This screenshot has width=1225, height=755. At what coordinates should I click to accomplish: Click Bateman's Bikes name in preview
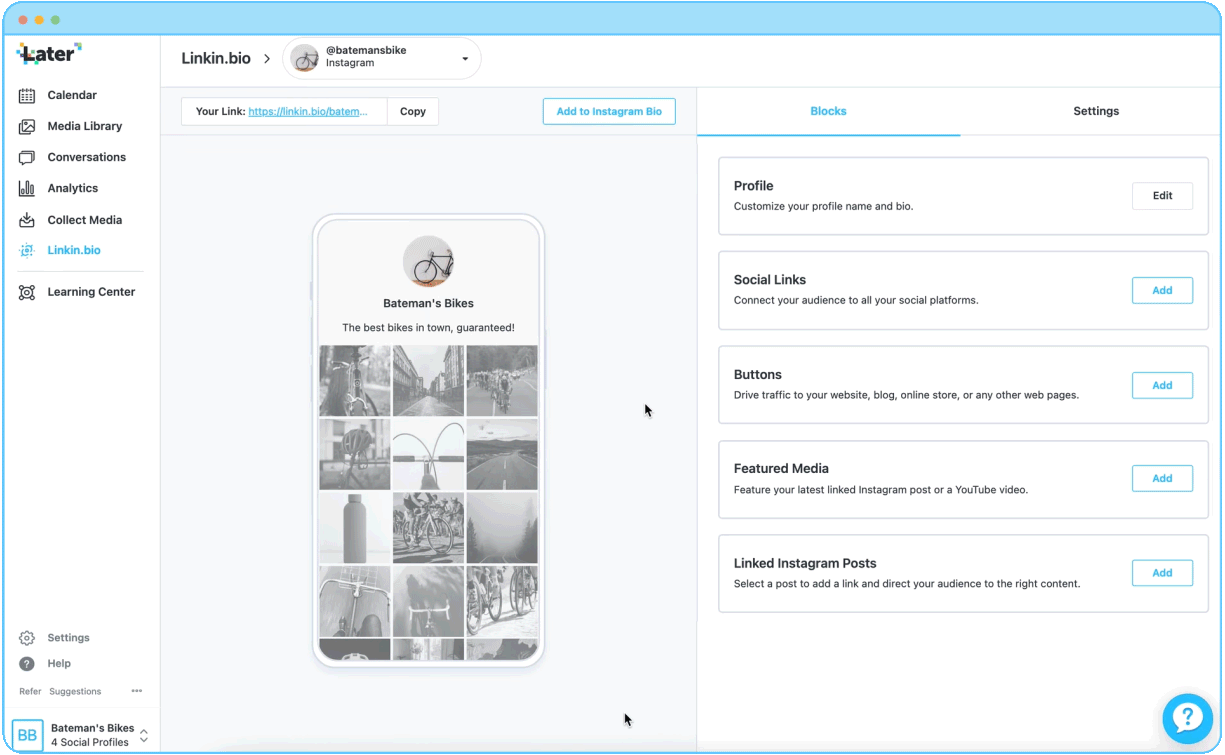[x=428, y=303]
